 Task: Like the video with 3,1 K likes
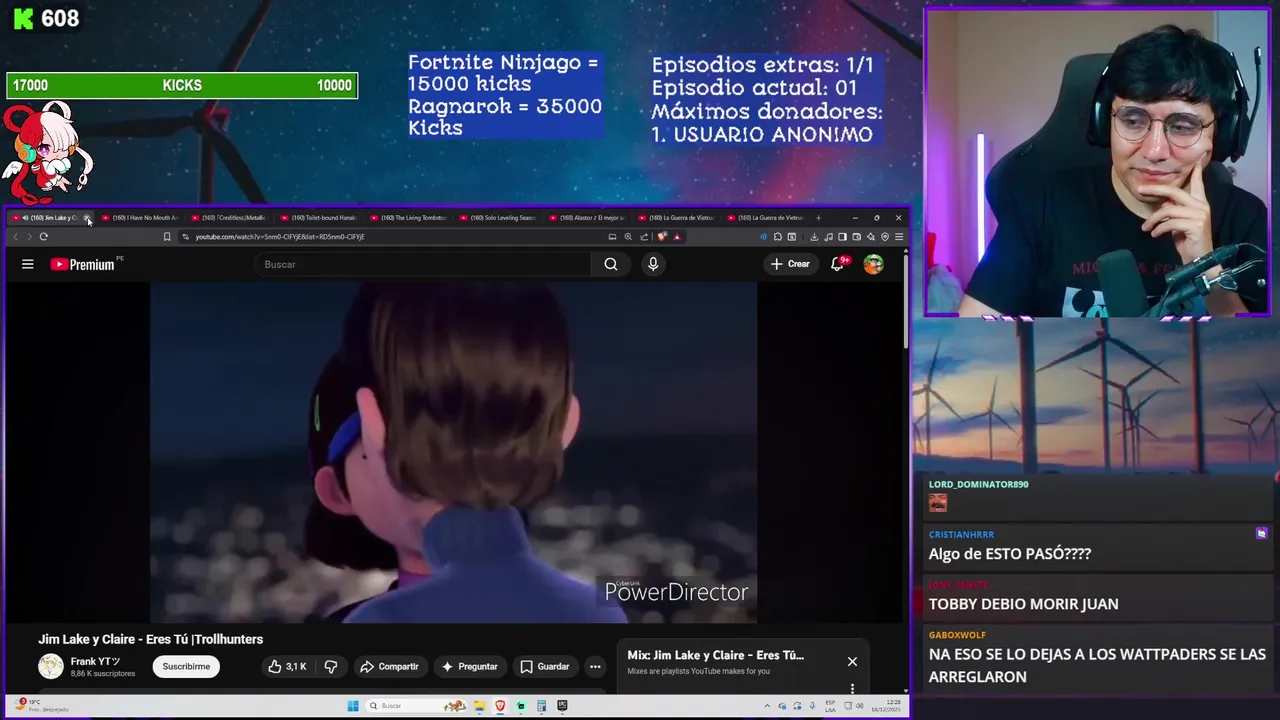click(287, 666)
